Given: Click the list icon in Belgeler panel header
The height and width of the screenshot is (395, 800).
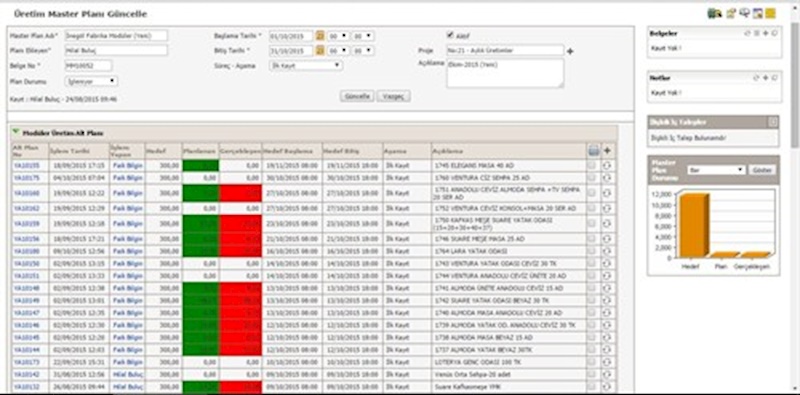Looking at the screenshot, I should point(757,34).
